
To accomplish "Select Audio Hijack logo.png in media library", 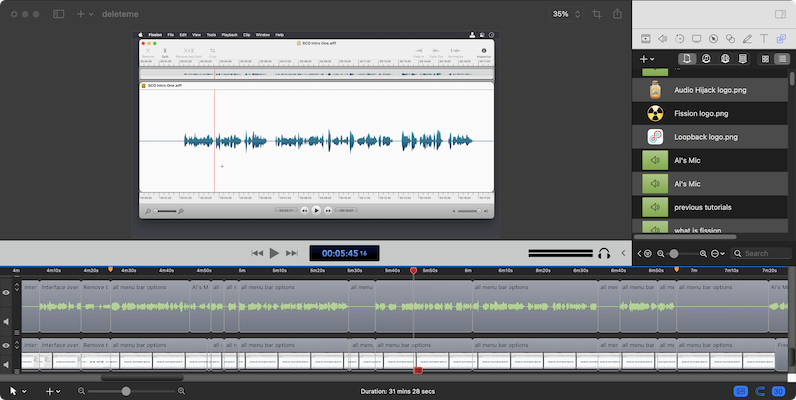I will 710,90.
